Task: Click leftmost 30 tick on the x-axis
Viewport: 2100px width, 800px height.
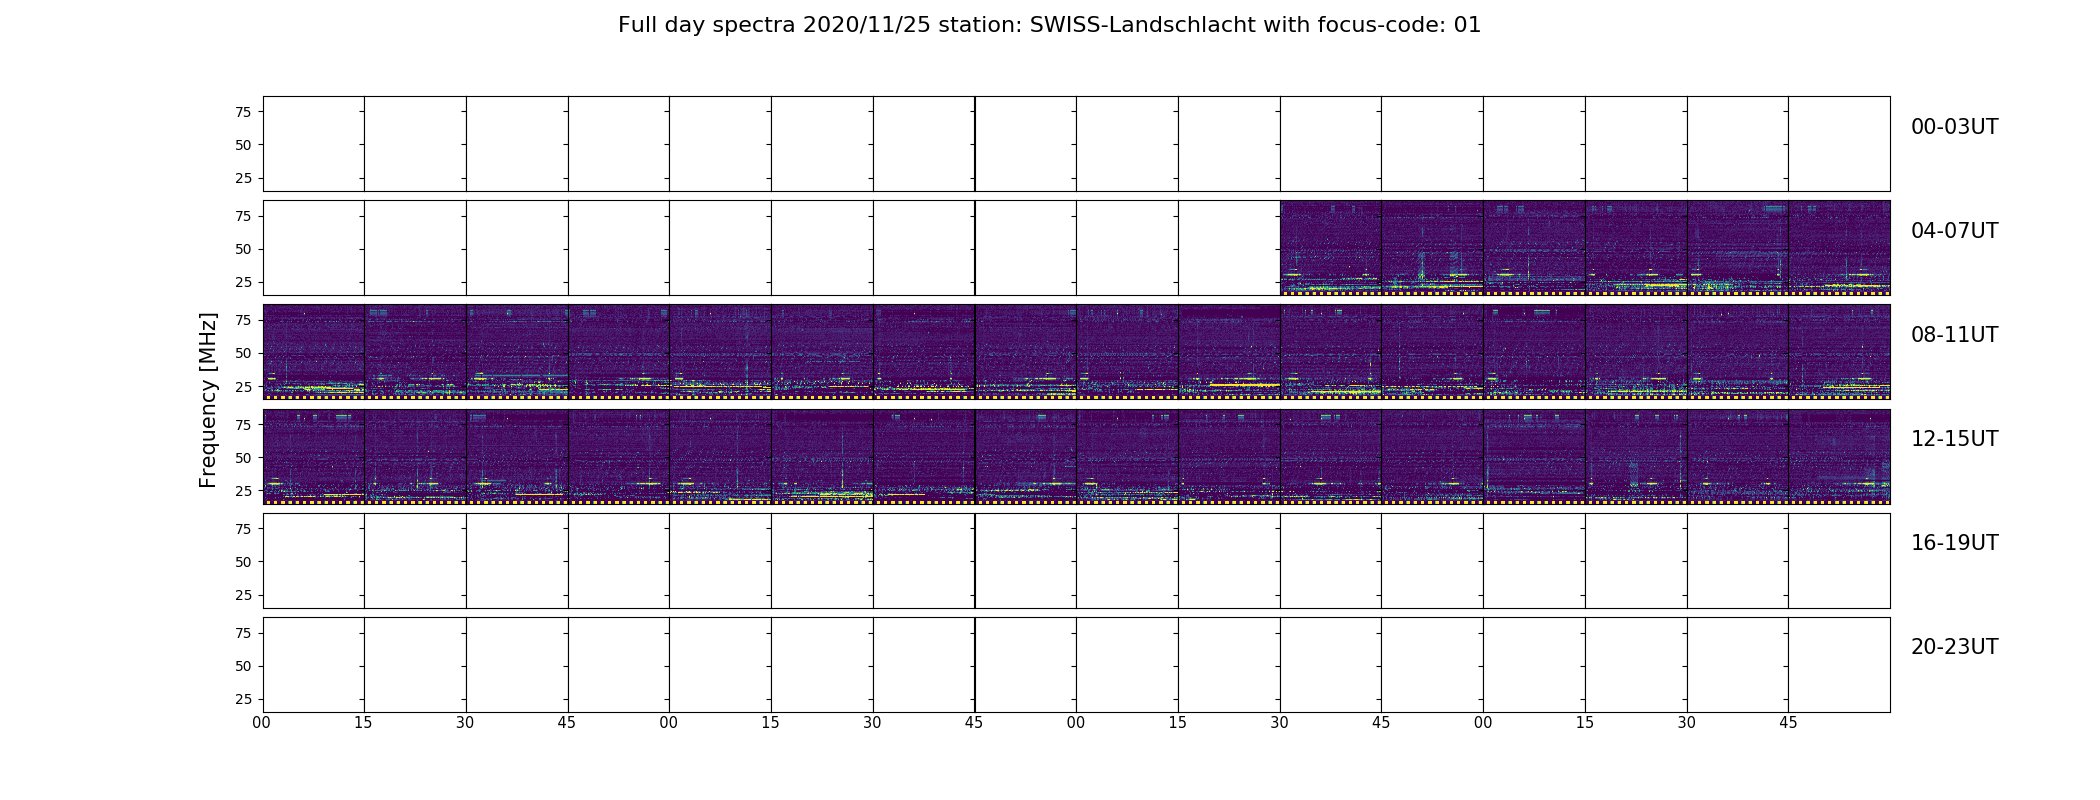Action: tap(465, 723)
